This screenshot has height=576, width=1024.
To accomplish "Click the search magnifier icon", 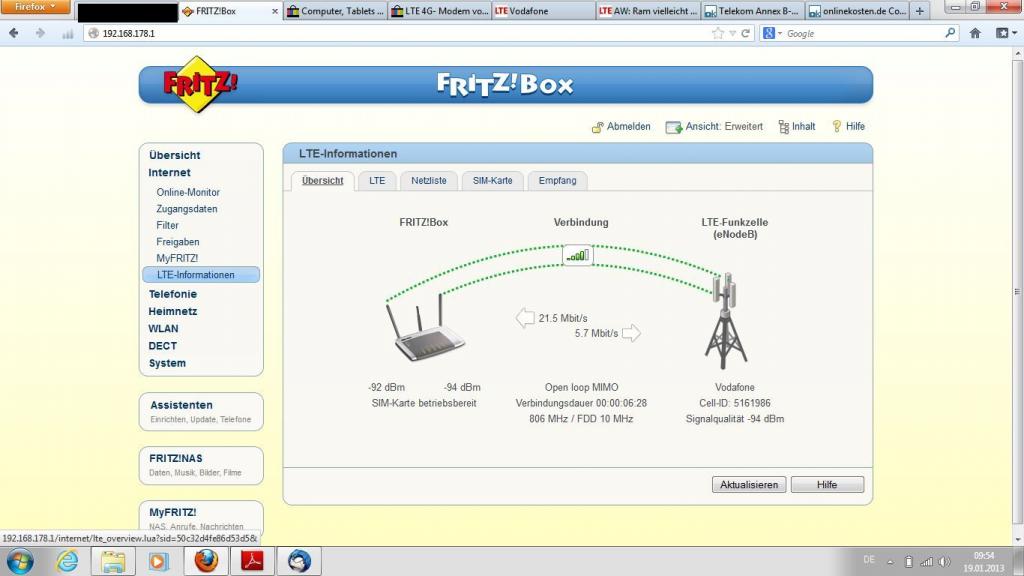I will 950,33.
